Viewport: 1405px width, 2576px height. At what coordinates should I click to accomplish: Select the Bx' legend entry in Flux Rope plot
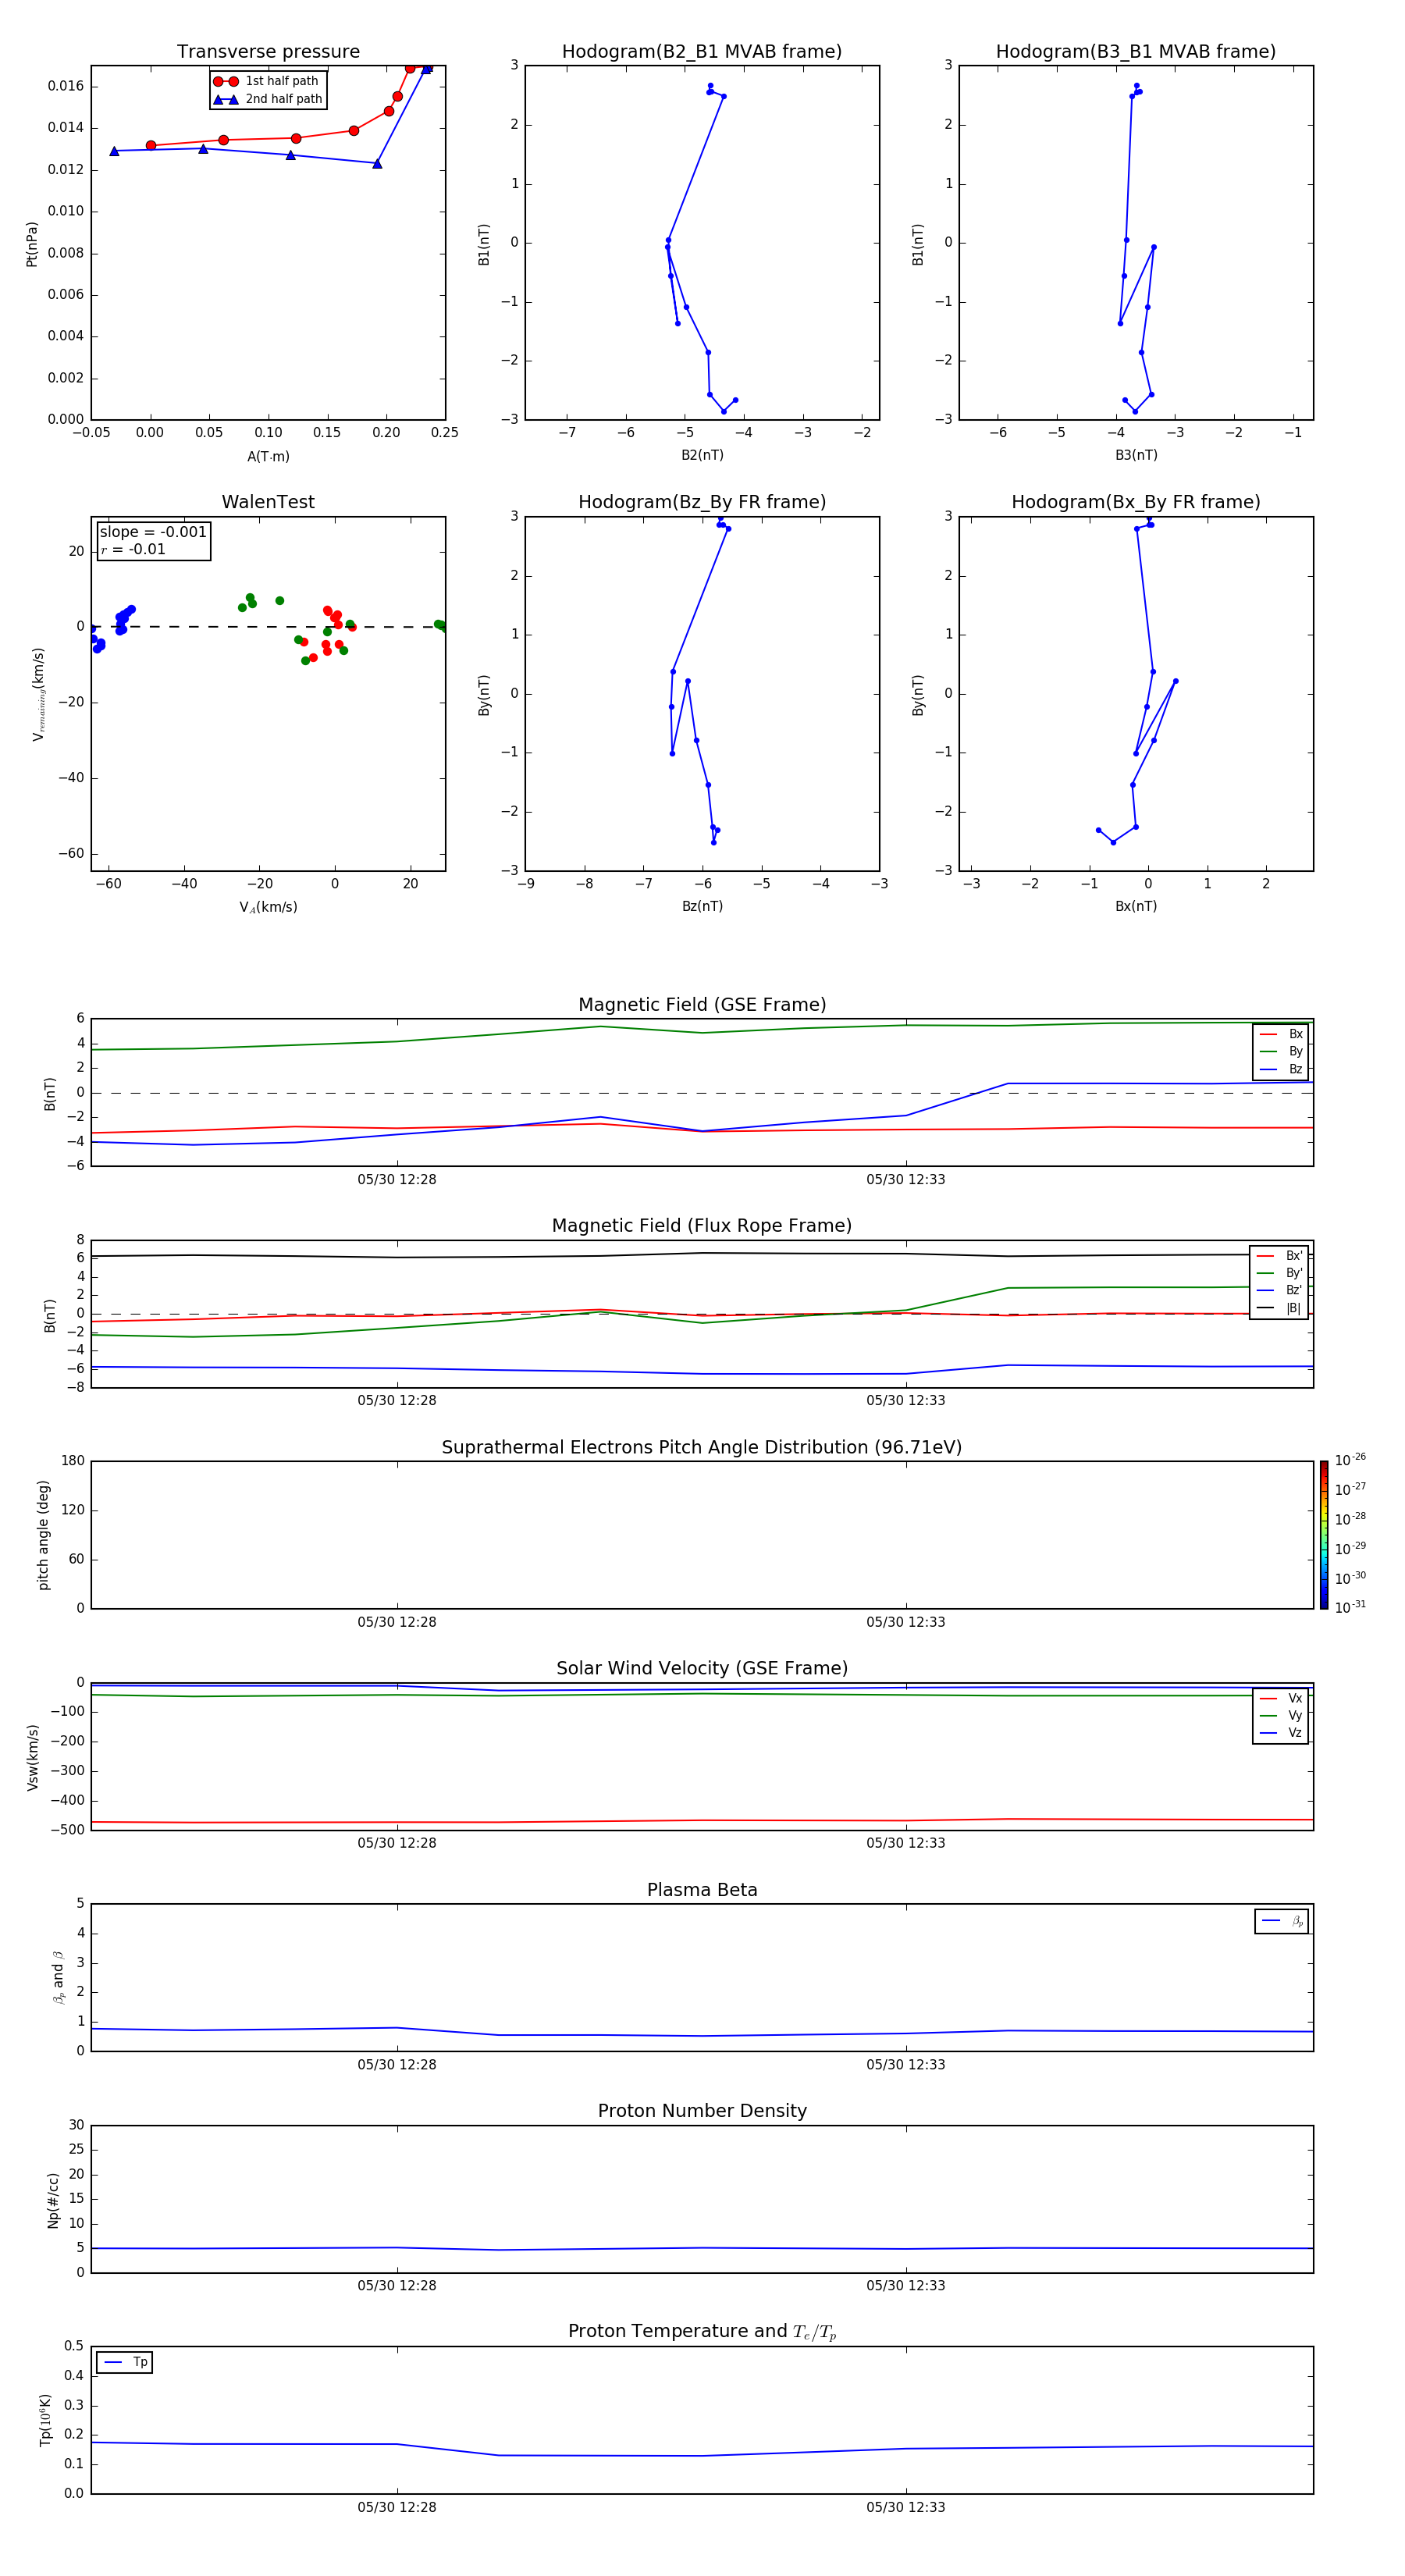click(1279, 1256)
